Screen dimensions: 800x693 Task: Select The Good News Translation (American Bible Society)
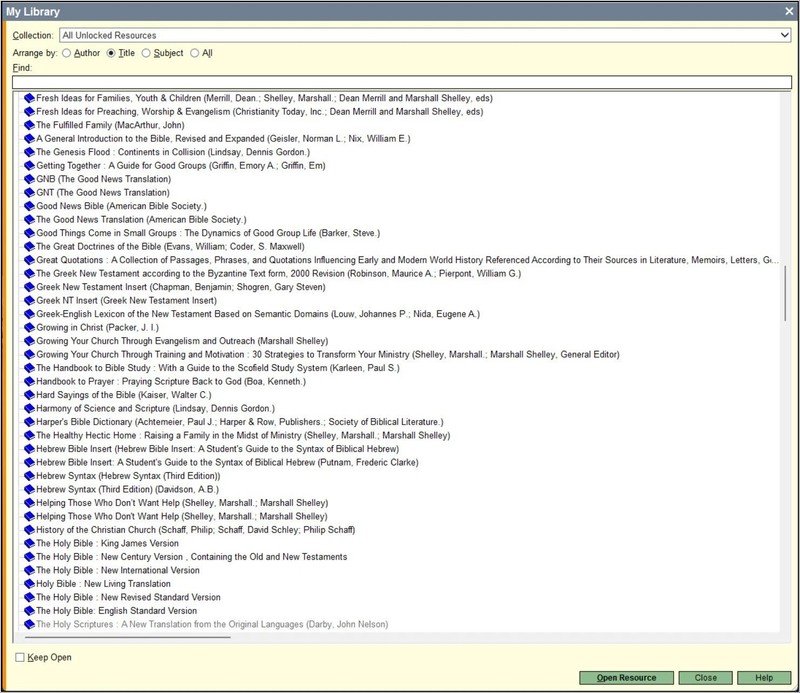[141, 219]
